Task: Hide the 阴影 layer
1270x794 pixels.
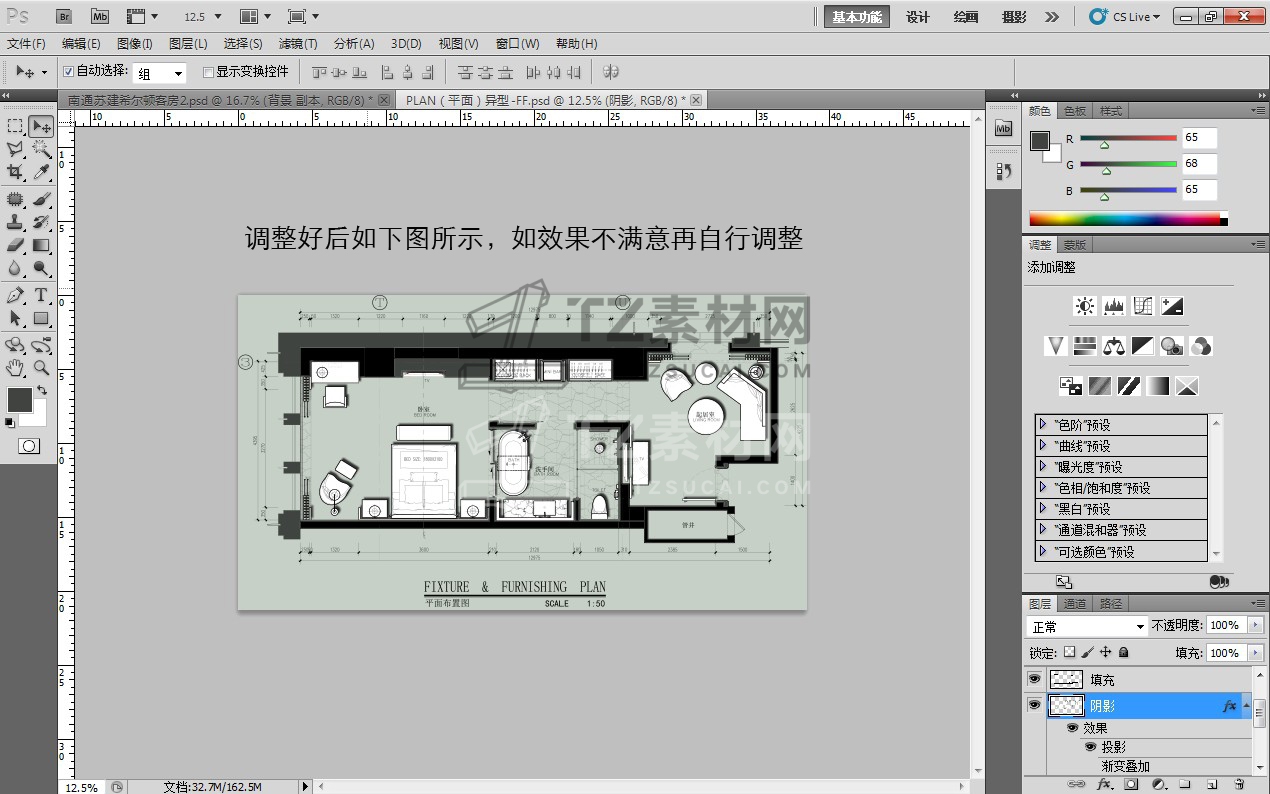Action: [1034, 705]
